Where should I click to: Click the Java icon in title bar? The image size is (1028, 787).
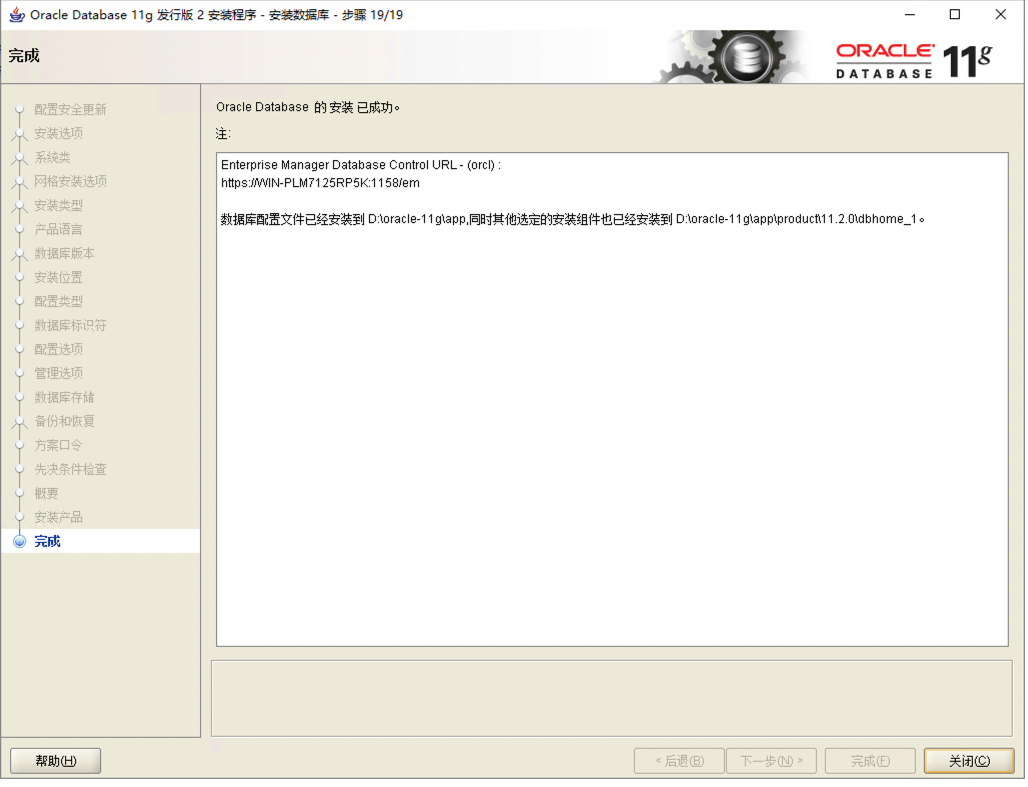pos(16,15)
